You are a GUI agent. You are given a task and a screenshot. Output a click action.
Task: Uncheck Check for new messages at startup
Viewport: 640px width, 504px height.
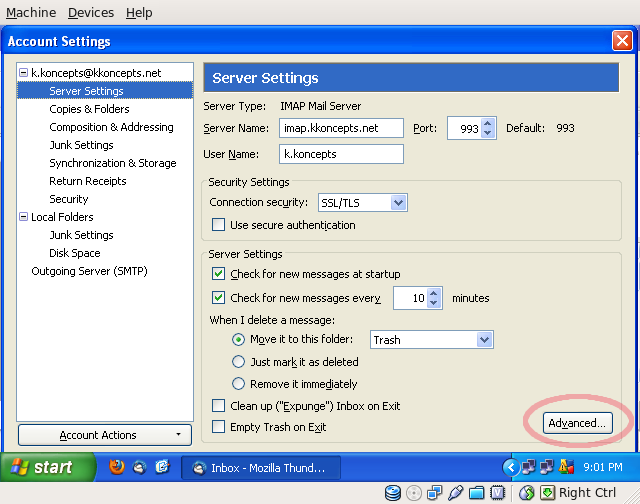click(218, 274)
